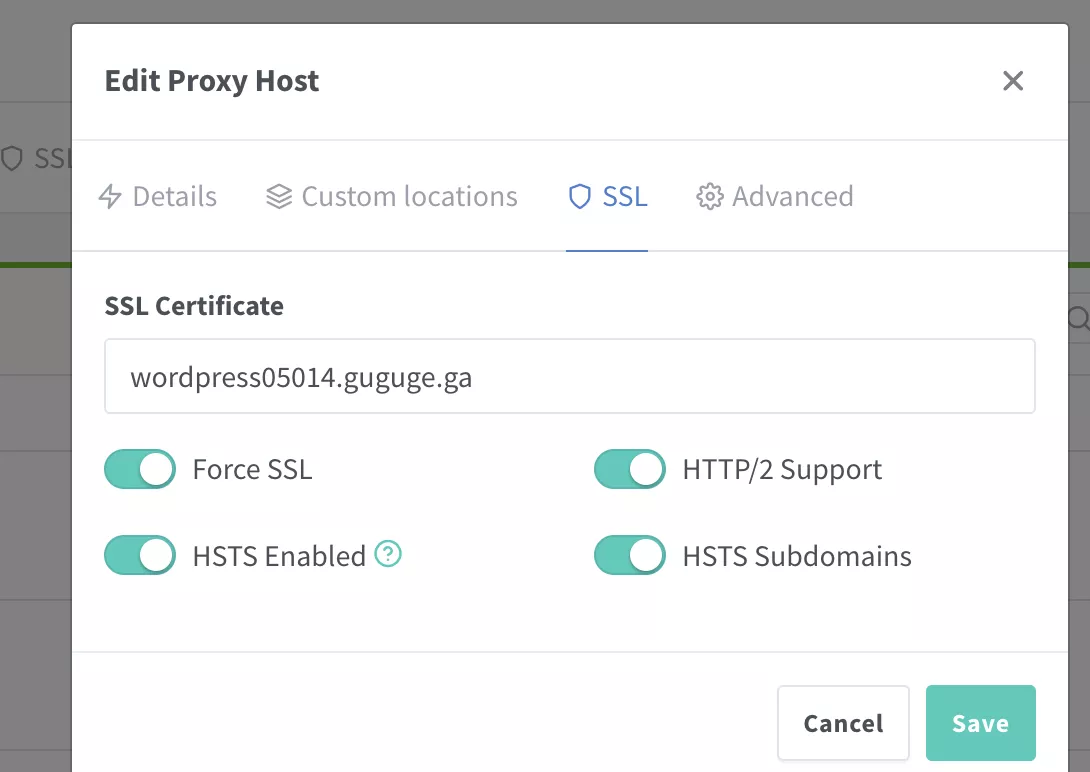Turn off the HTTP/2 Support switch
Viewport: 1090px width, 772px height.
(x=630, y=469)
